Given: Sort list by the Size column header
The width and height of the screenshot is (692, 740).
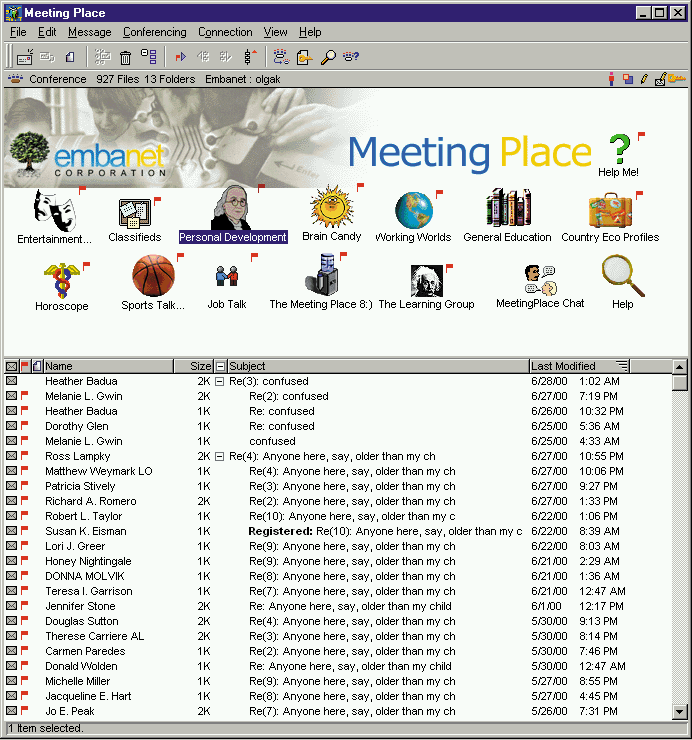Looking at the screenshot, I should pyautogui.click(x=194, y=366).
